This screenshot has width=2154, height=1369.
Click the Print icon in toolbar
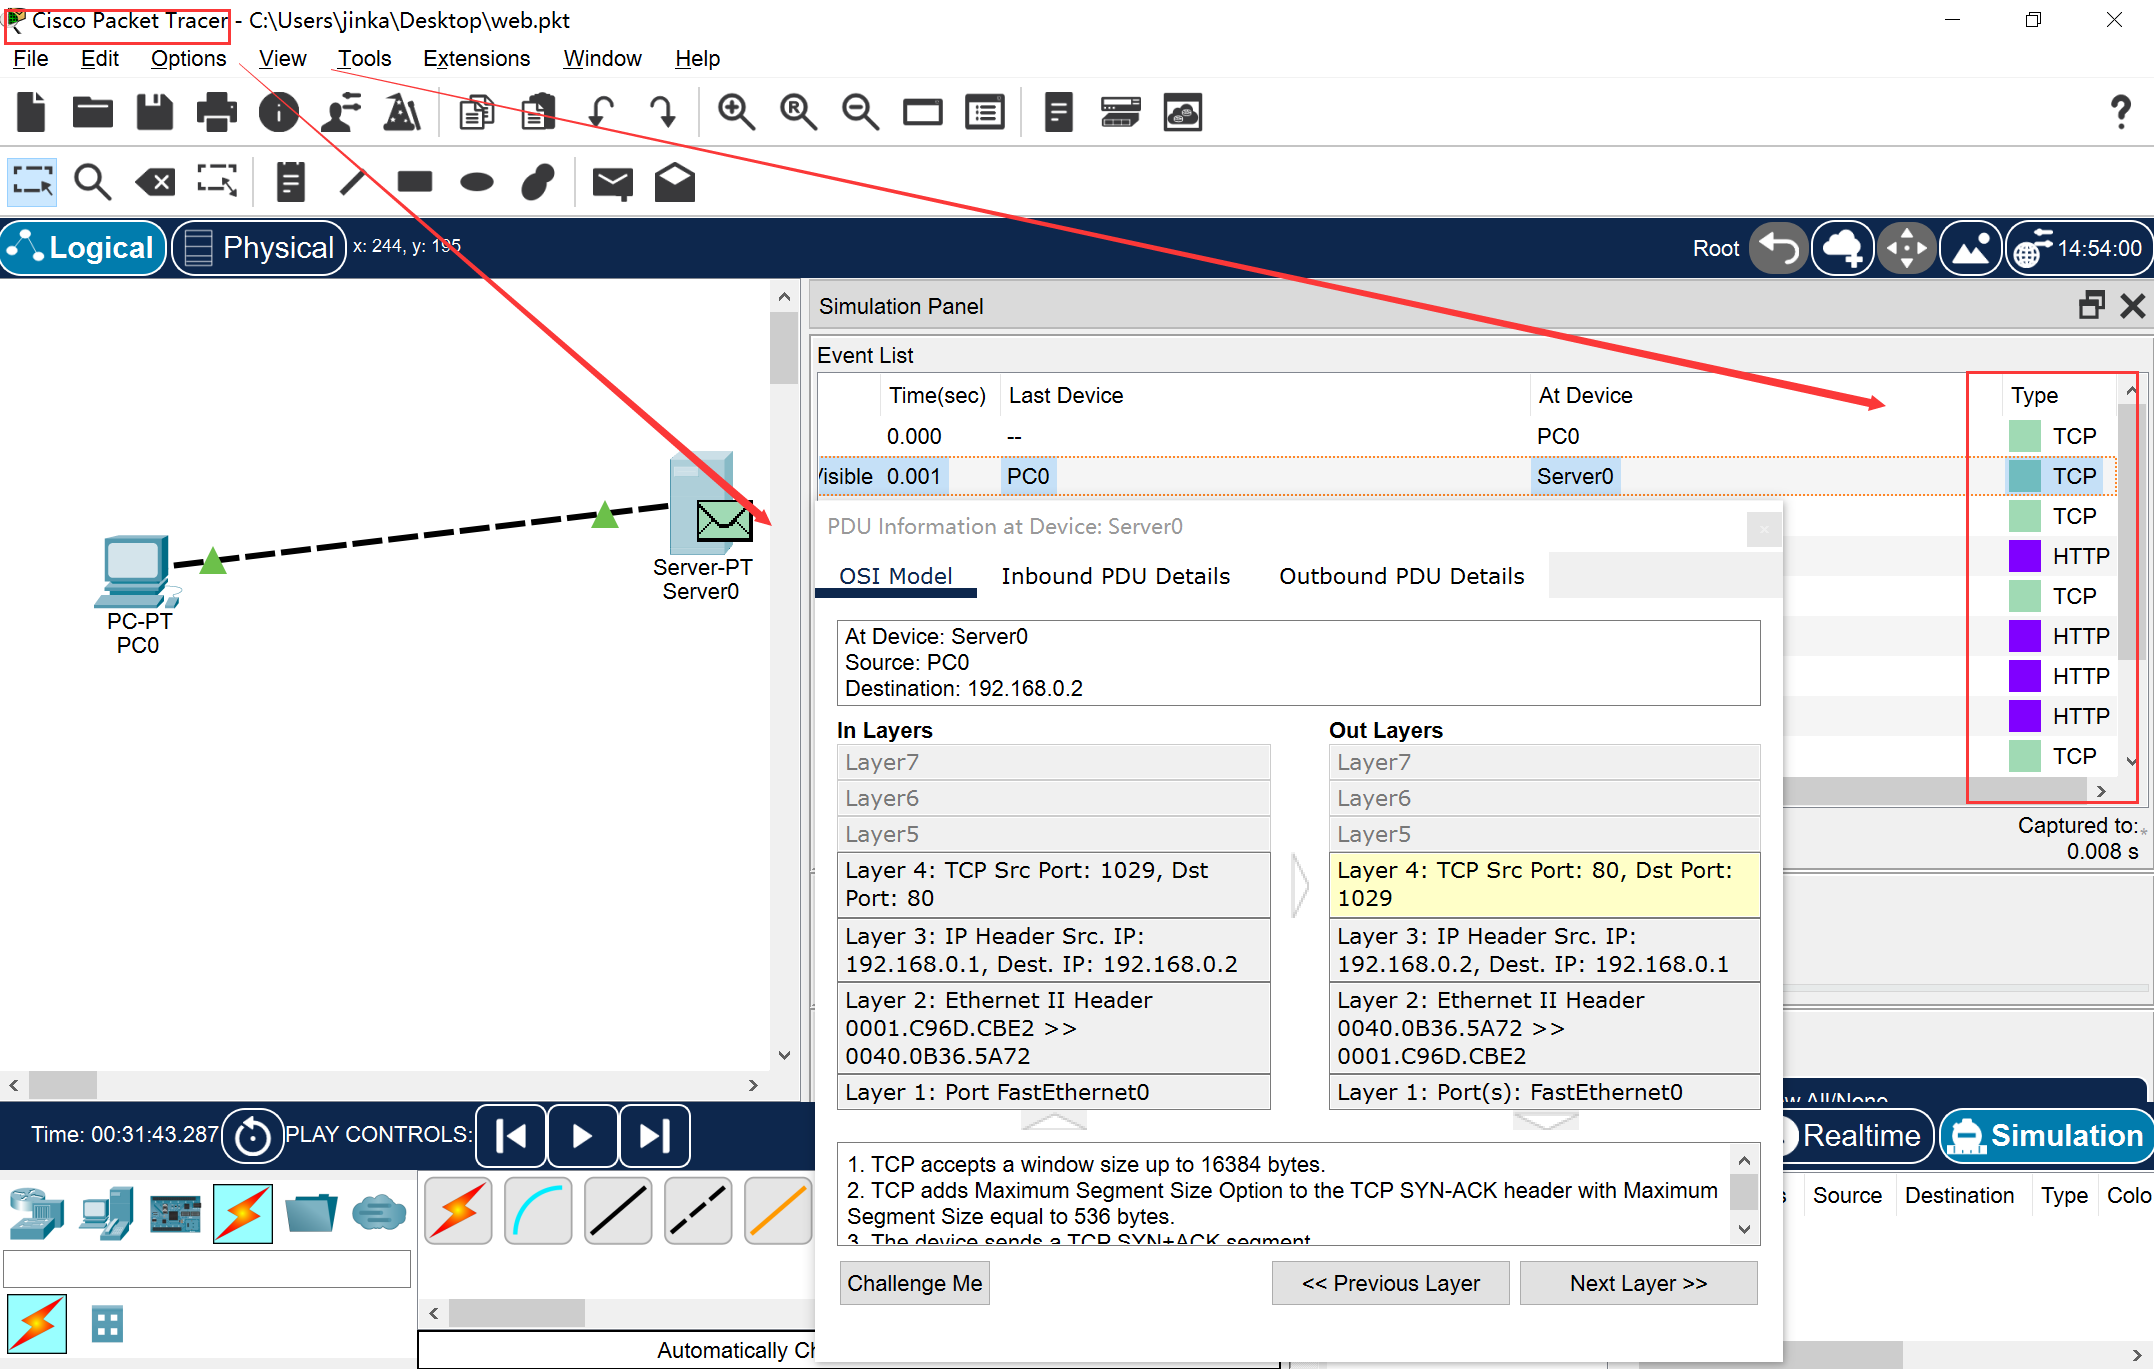point(216,112)
